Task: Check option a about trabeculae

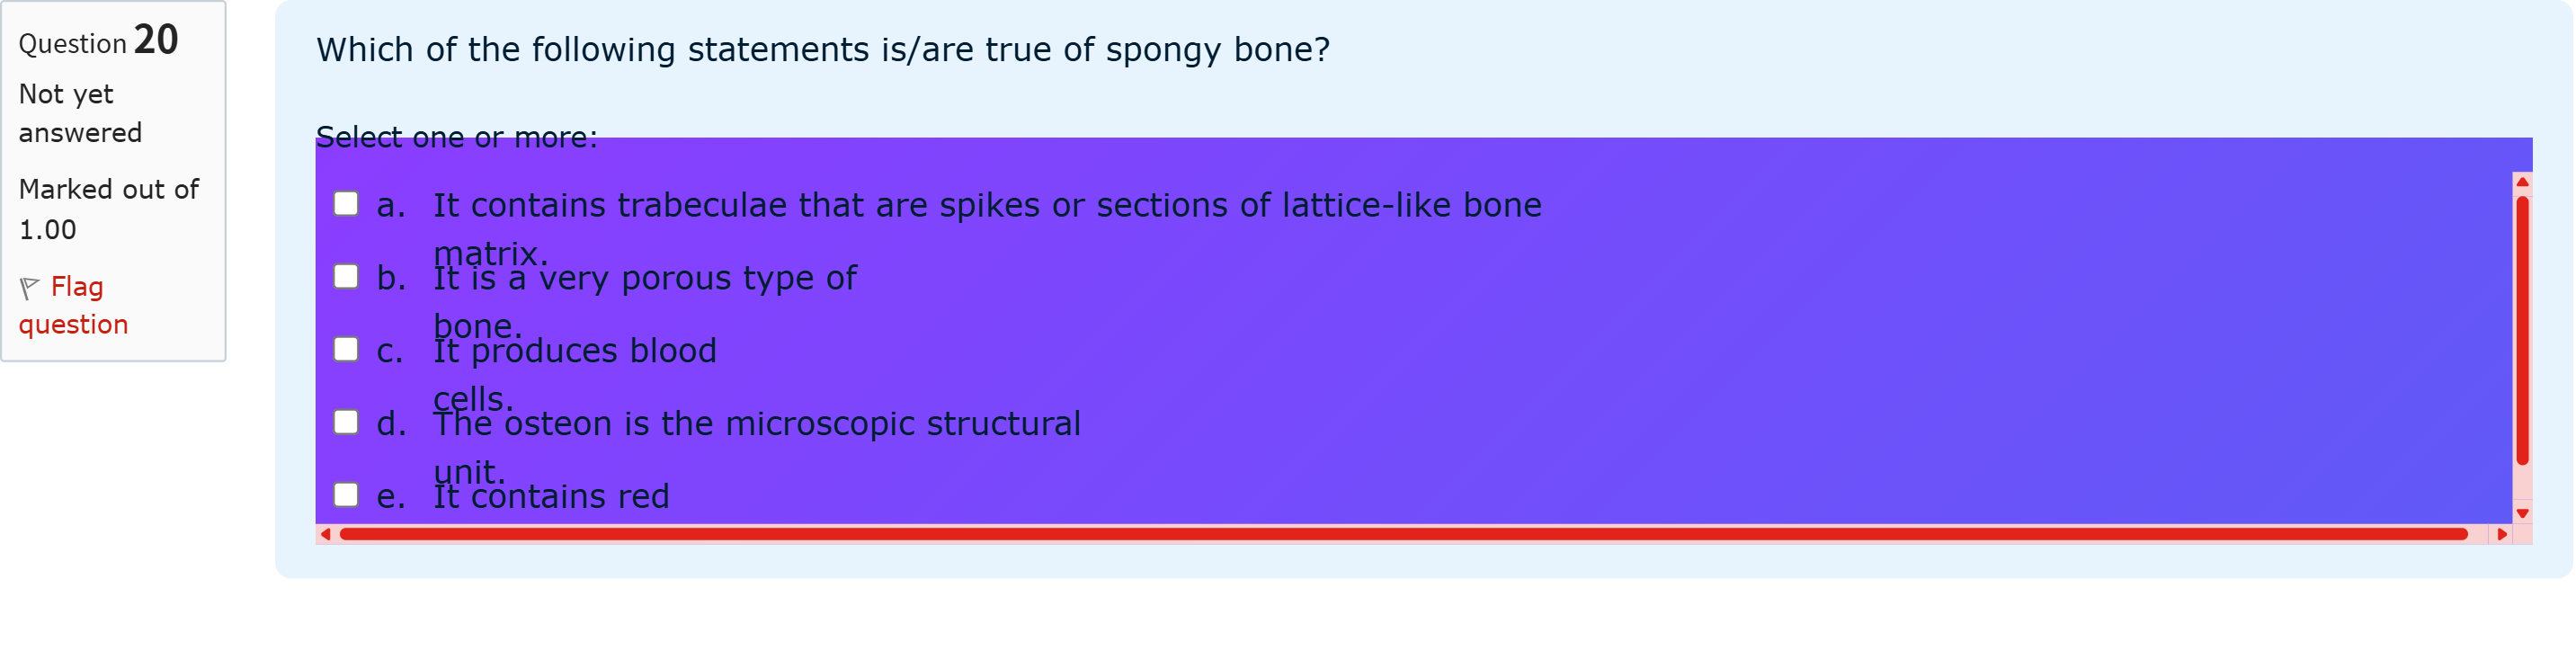Action: coord(346,204)
